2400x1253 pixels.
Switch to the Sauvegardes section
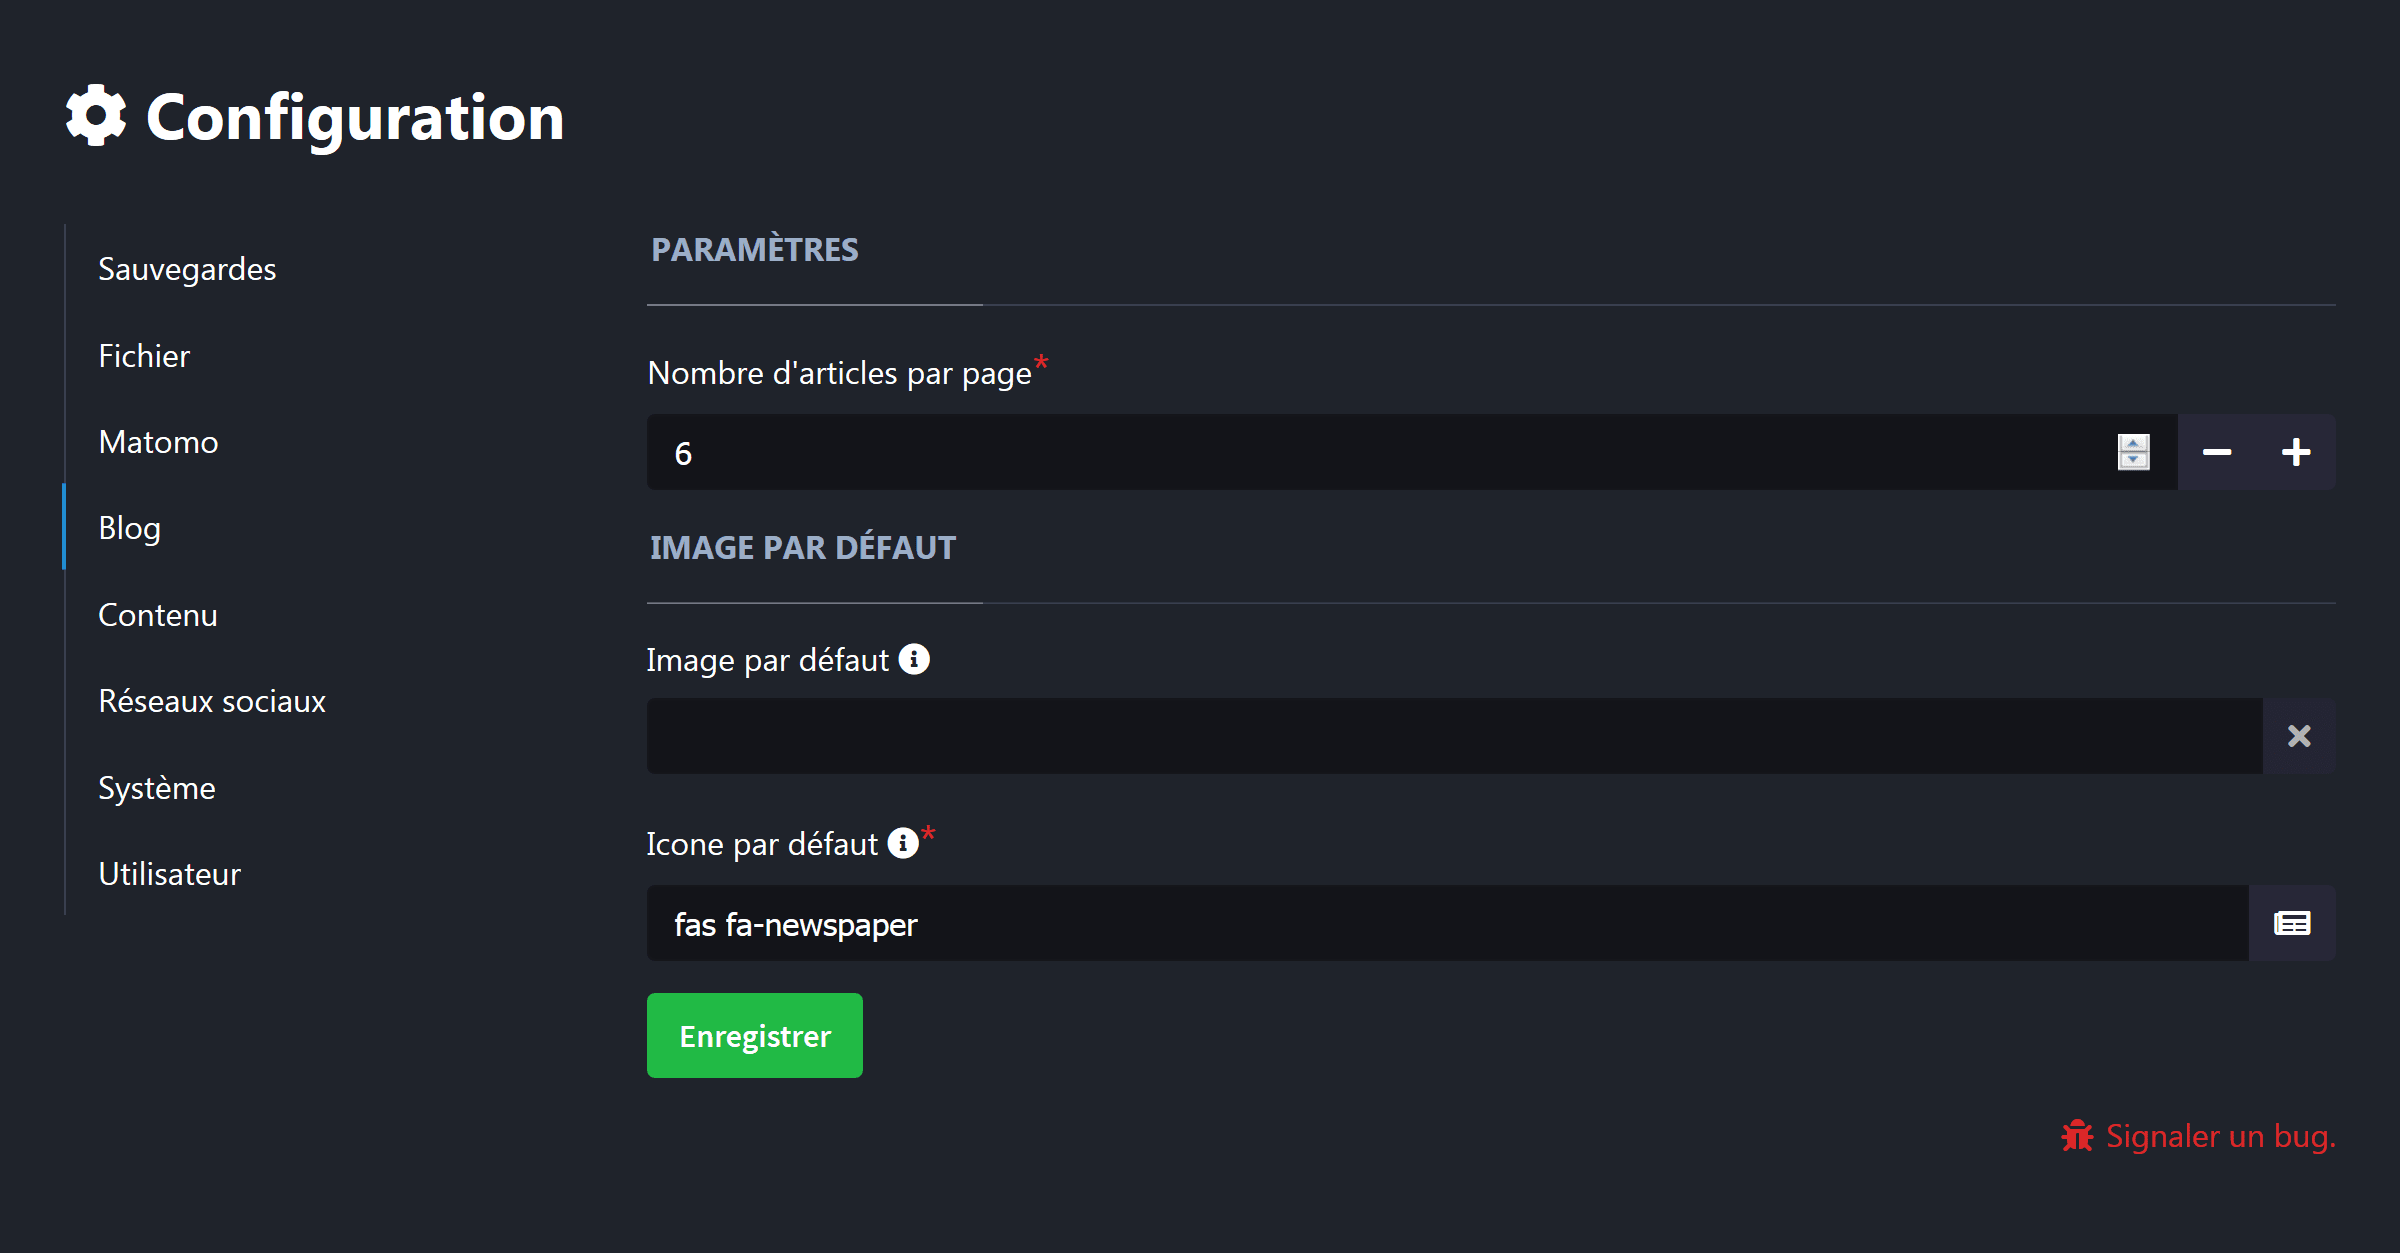[187, 268]
